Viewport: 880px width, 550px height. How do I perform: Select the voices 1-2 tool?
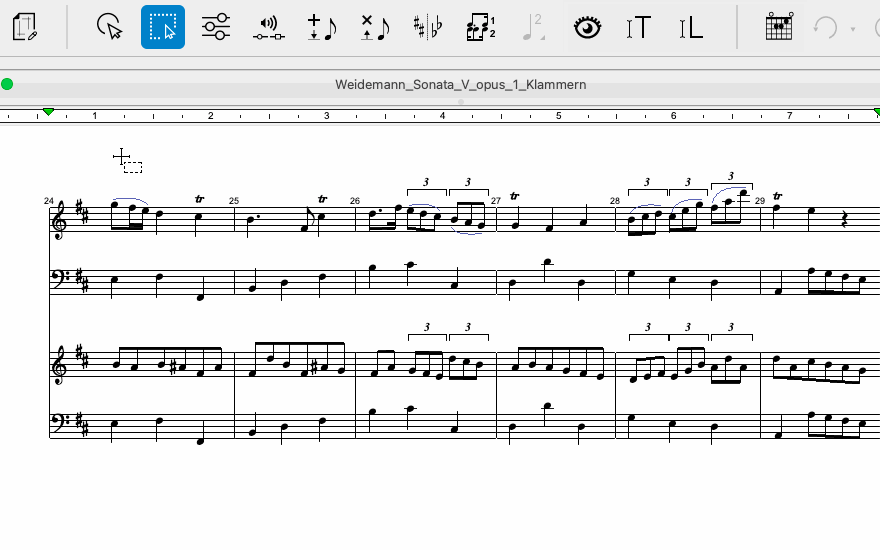tap(481, 27)
